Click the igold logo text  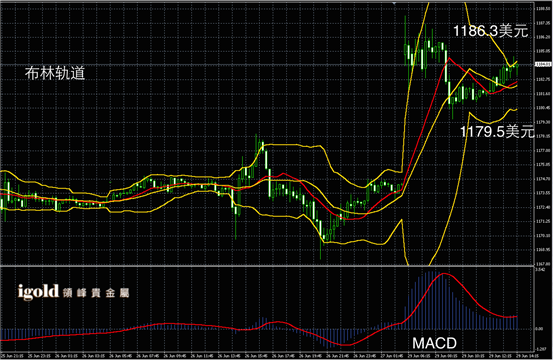tap(38, 292)
